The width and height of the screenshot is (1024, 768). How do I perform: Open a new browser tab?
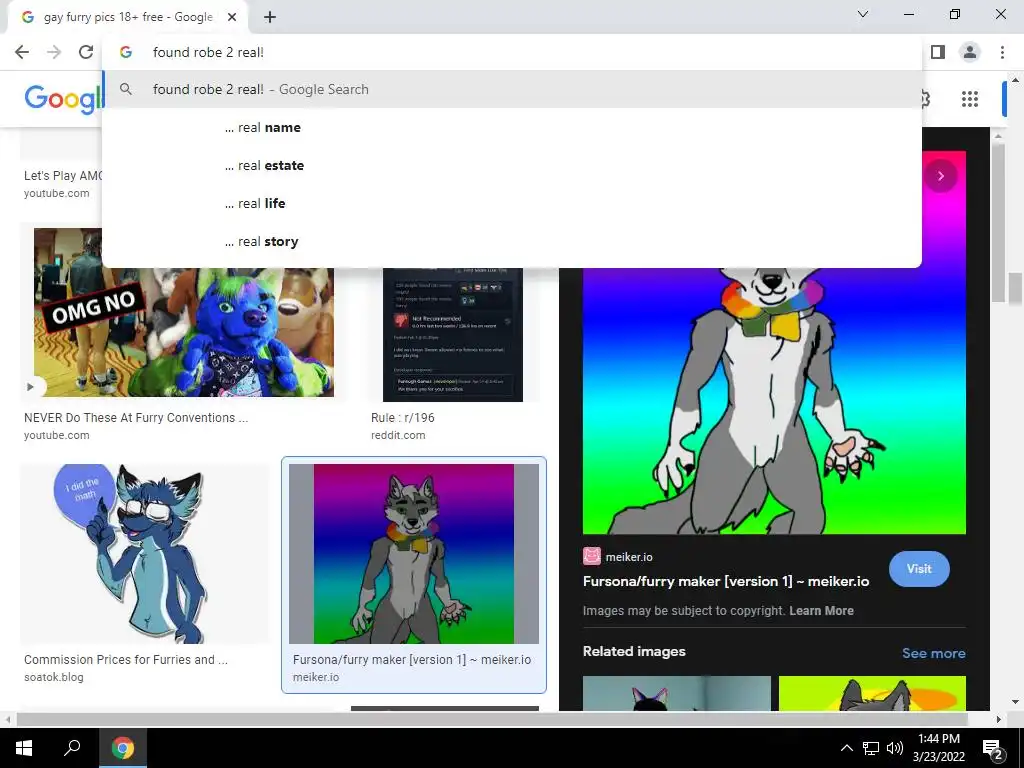tap(270, 17)
